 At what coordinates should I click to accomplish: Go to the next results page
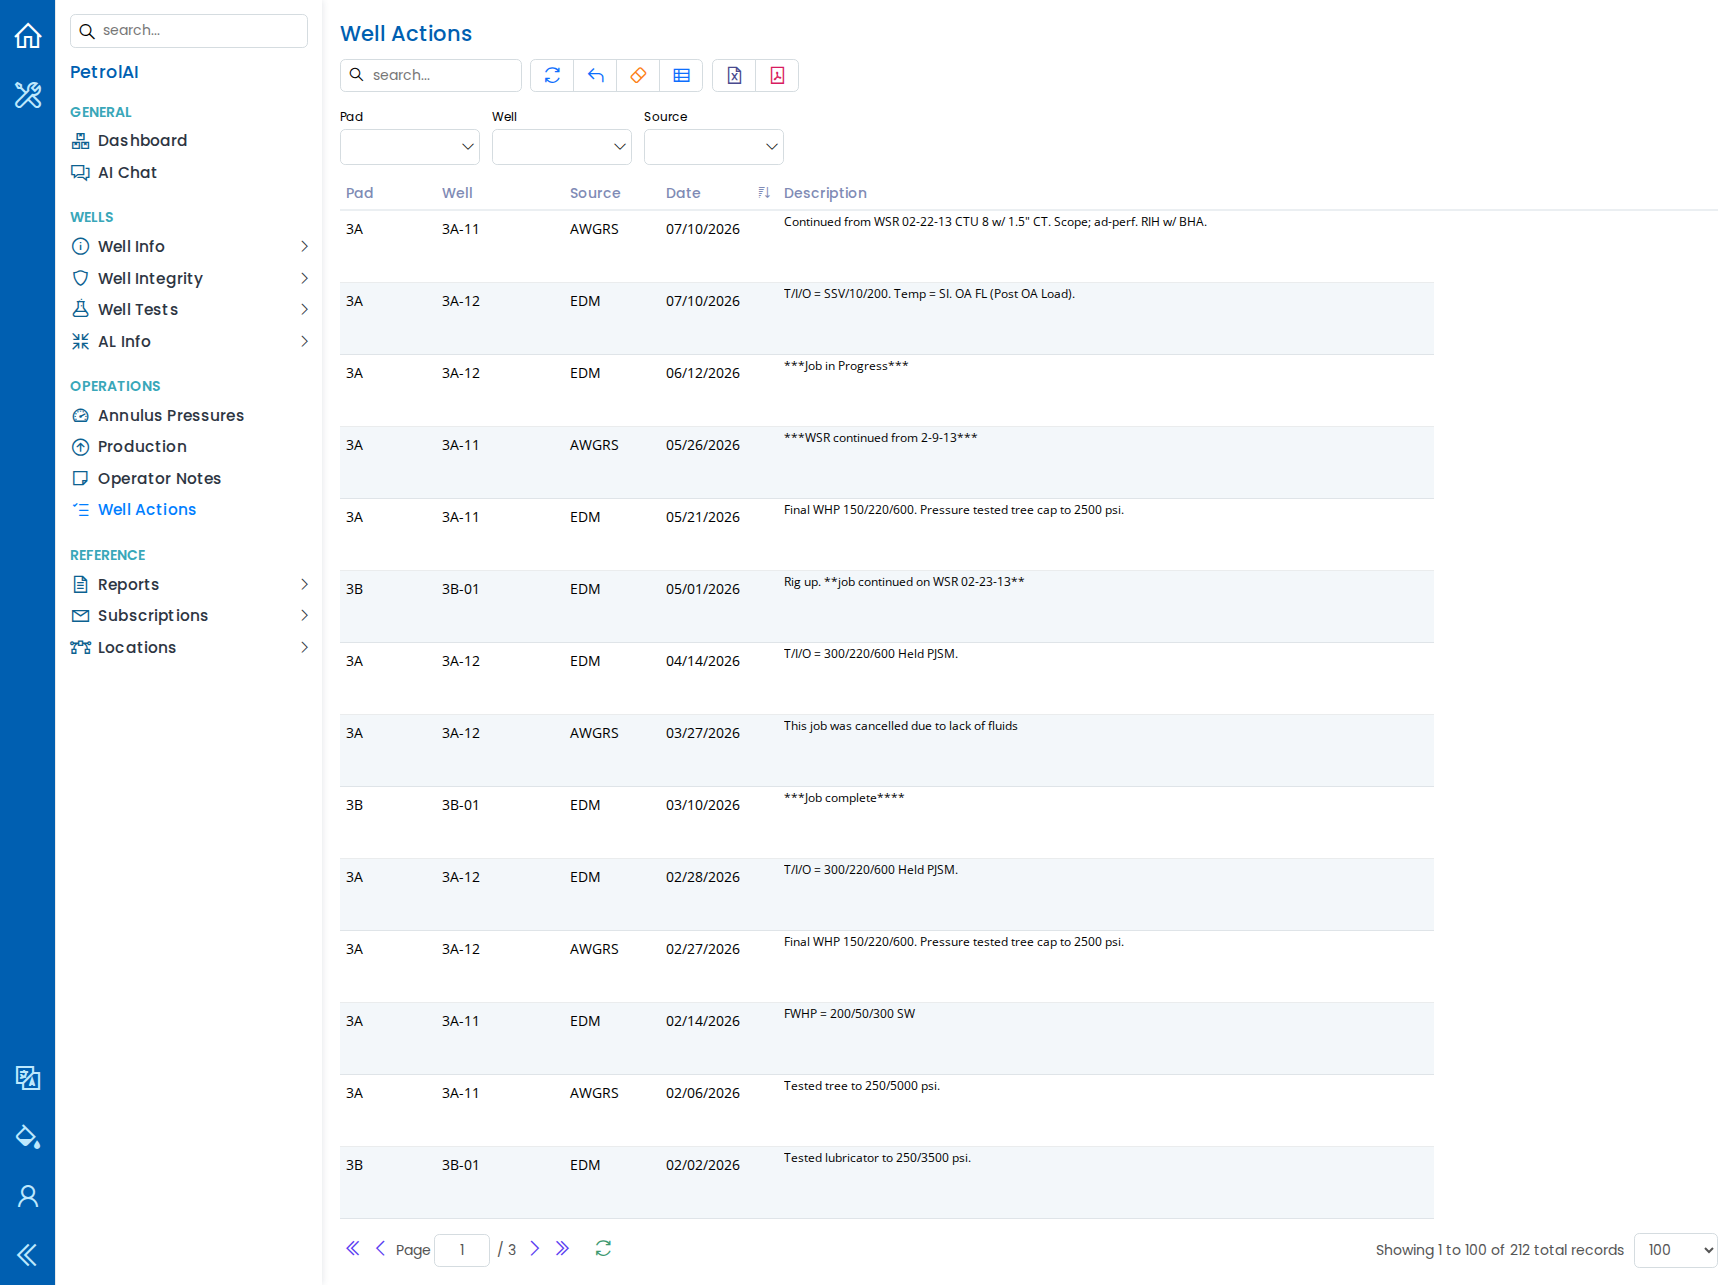pyautogui.click(x=535, y=1249)
